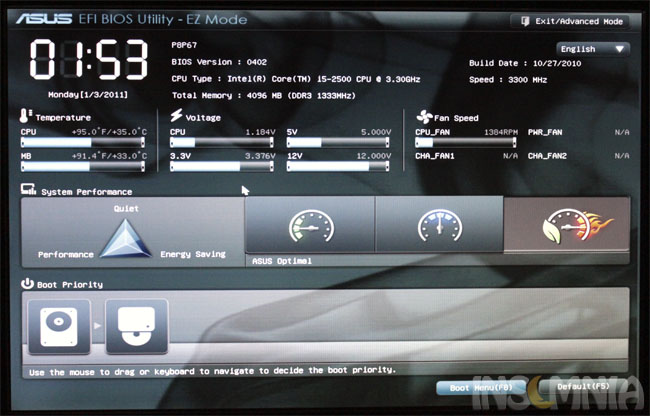650x416 pixels.
Task: Click the lightning bolt Voltage icon
Action: [x=176, y=115]
